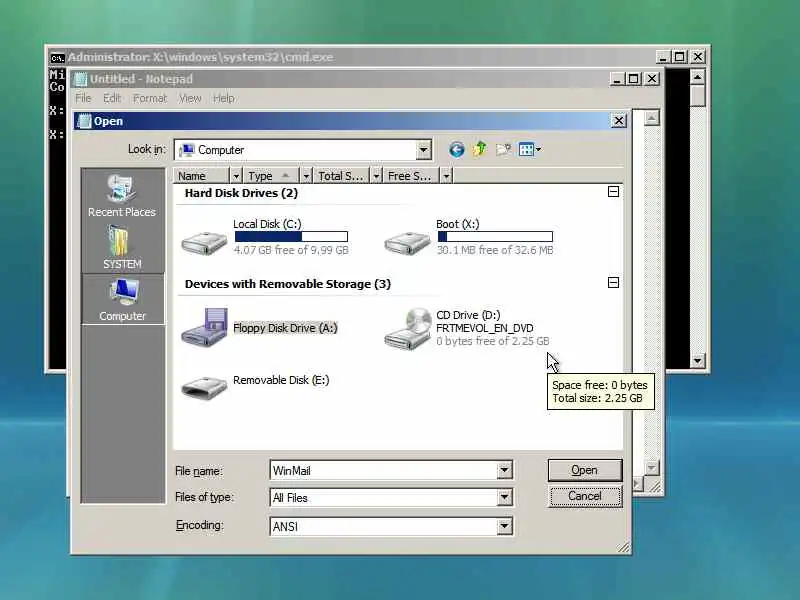
Task: Click Local Disk (C:) usage bar
Action: point(291,237)
